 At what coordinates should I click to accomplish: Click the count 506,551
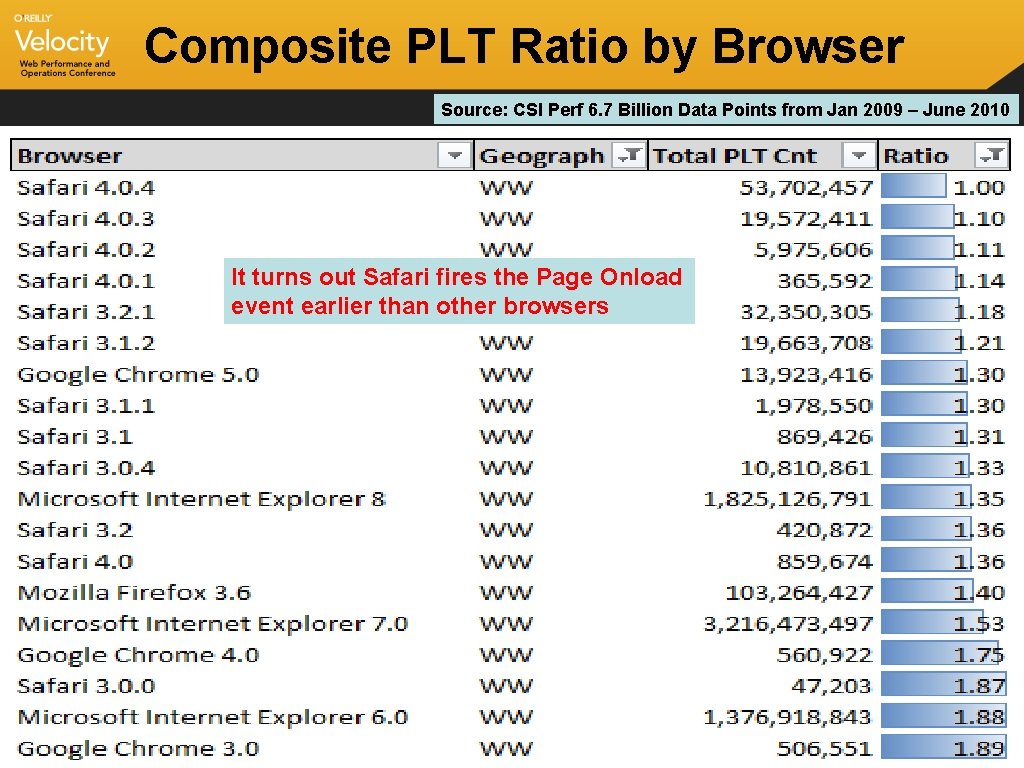point(825,750)
